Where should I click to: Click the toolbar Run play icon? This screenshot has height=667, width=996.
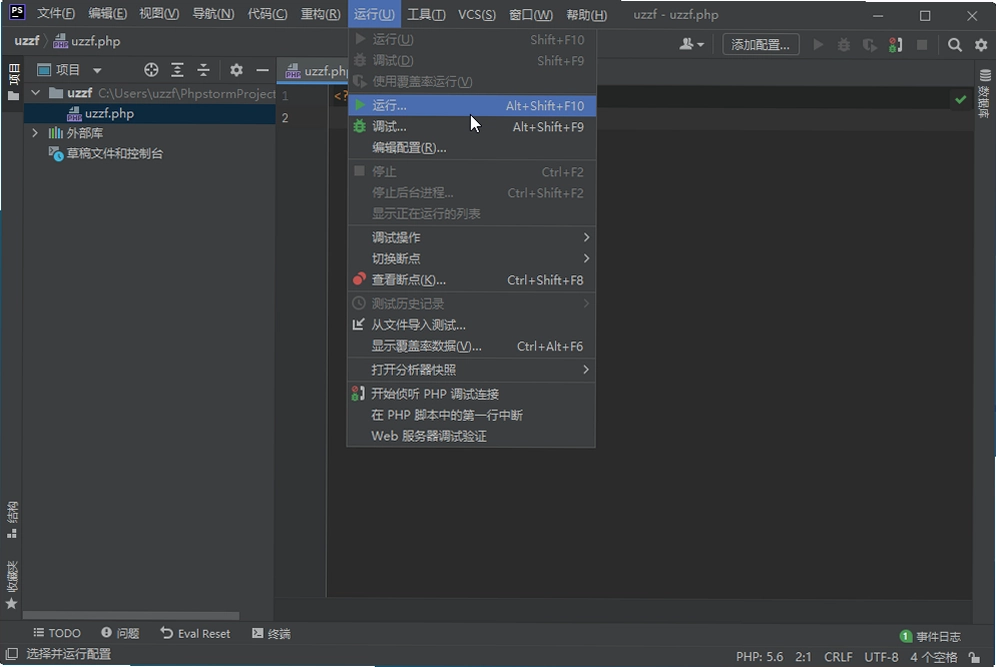click(x=818, y=44)
